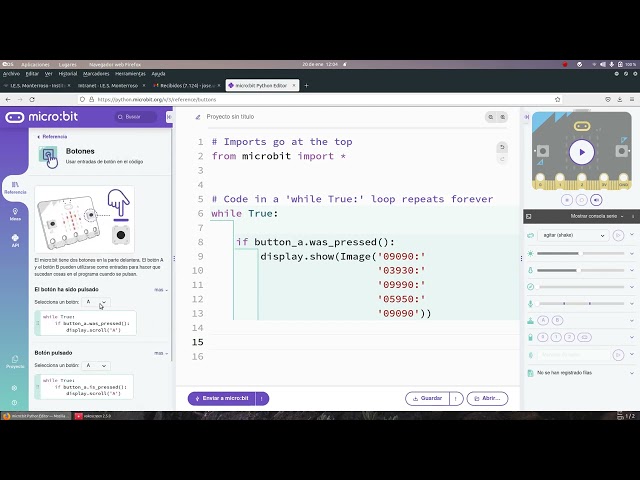Click the redo button in editor
The height and width of the screenshot is (480, 640).
click(502, 159)
